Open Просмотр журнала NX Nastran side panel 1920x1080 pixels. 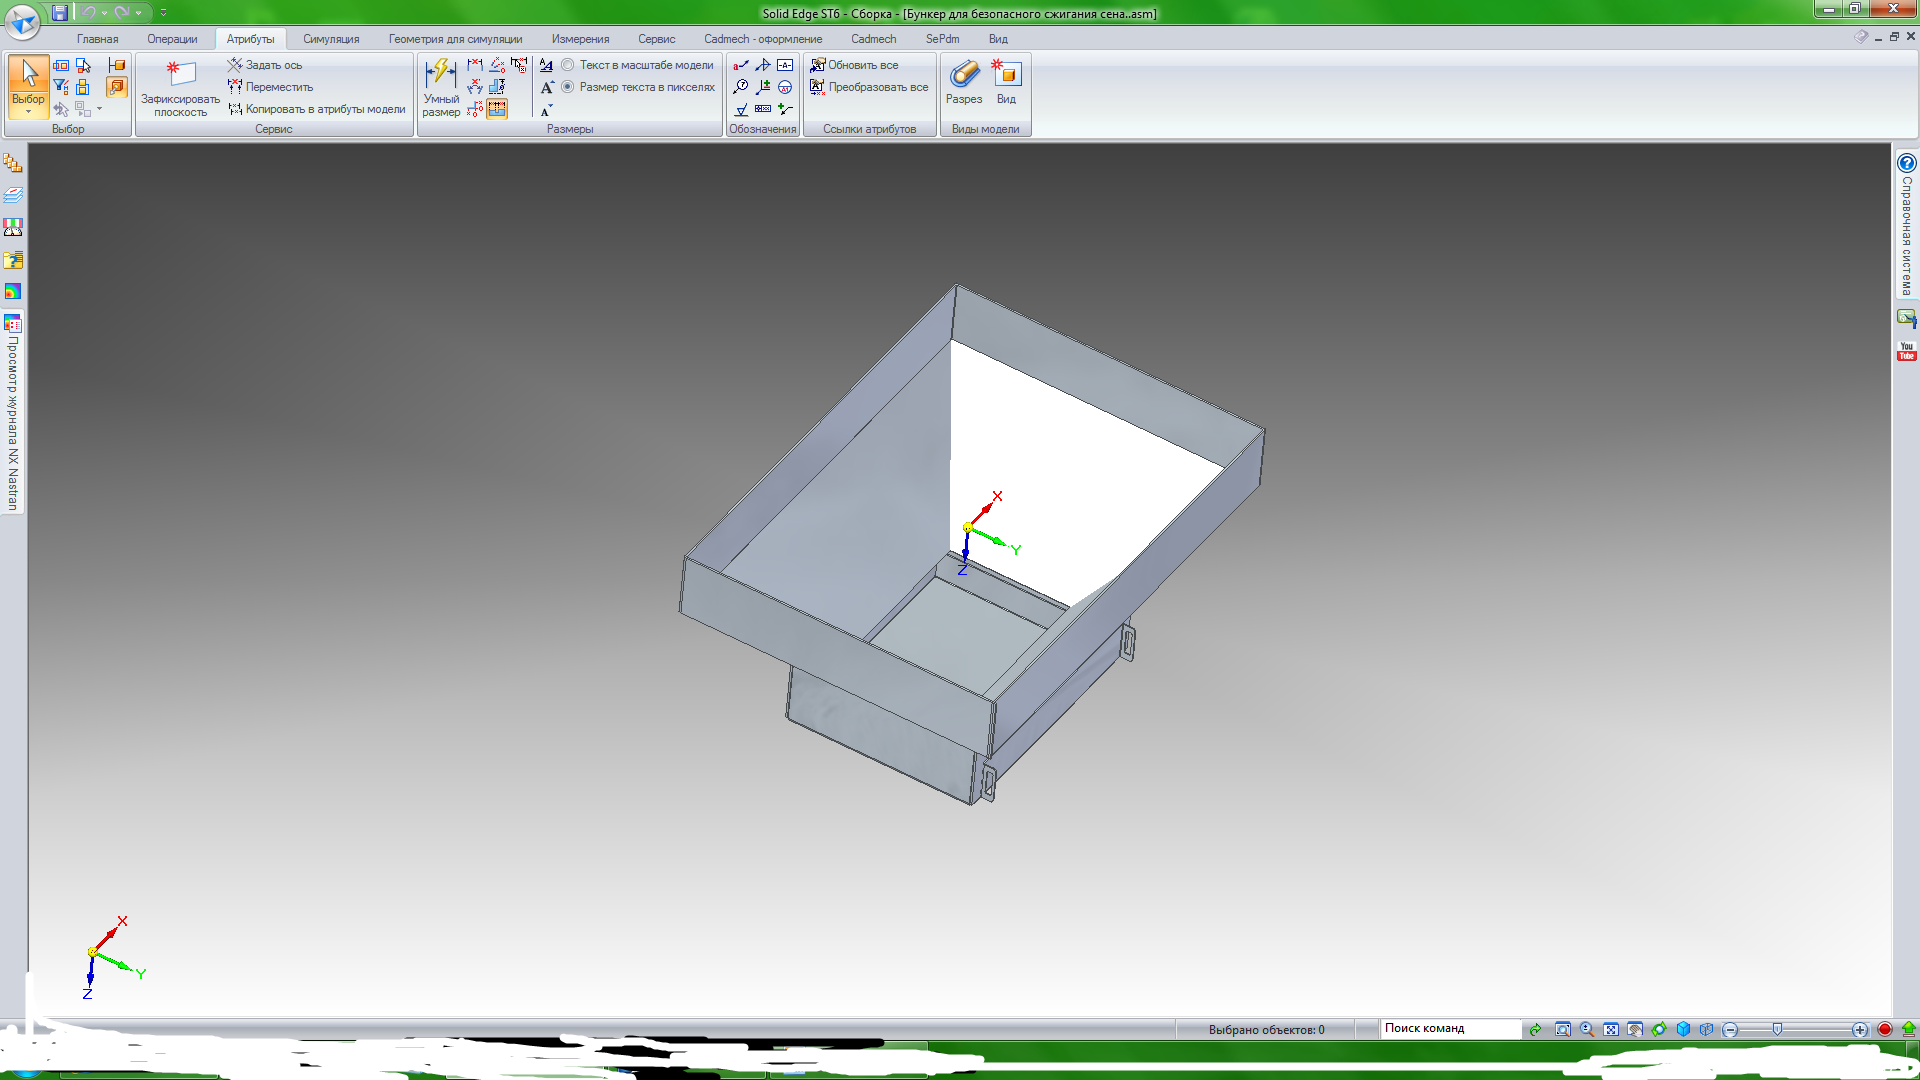click(x=13, y=412)
